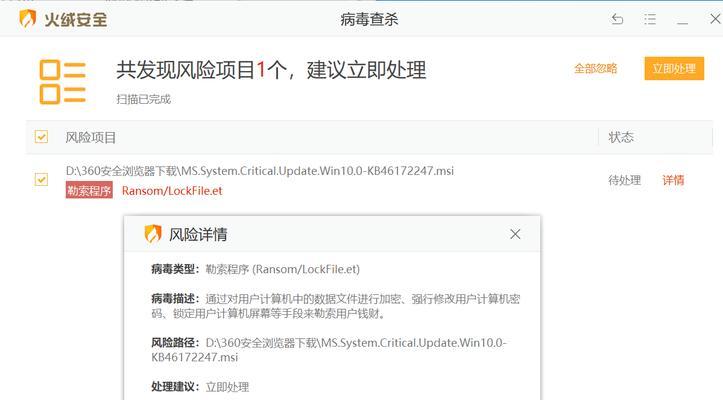The width and height of the screenshot is (723, 400).
Task: Click the 火绒安全 shield logo
Action: click(x=28, y=19)
